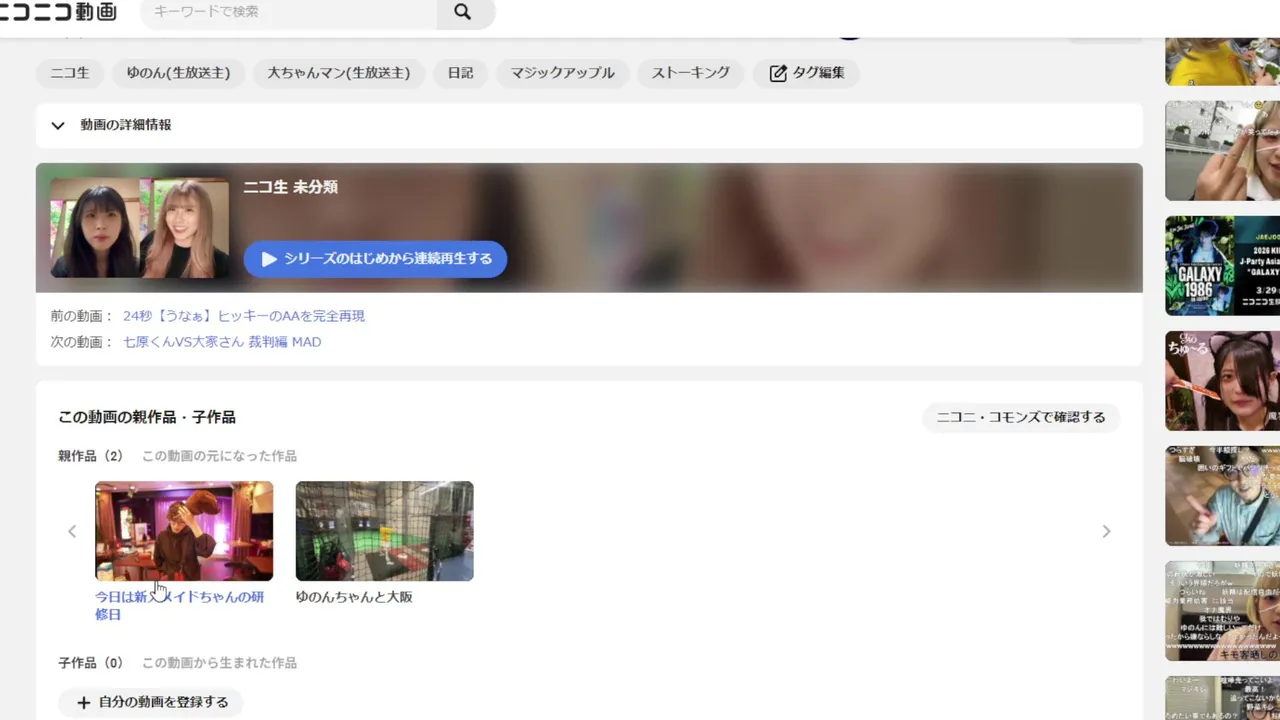
Task: Open previous video 24秒【うなぁ】ヒッキーのAAを完全再現
Action: click(x=244, y=316)
